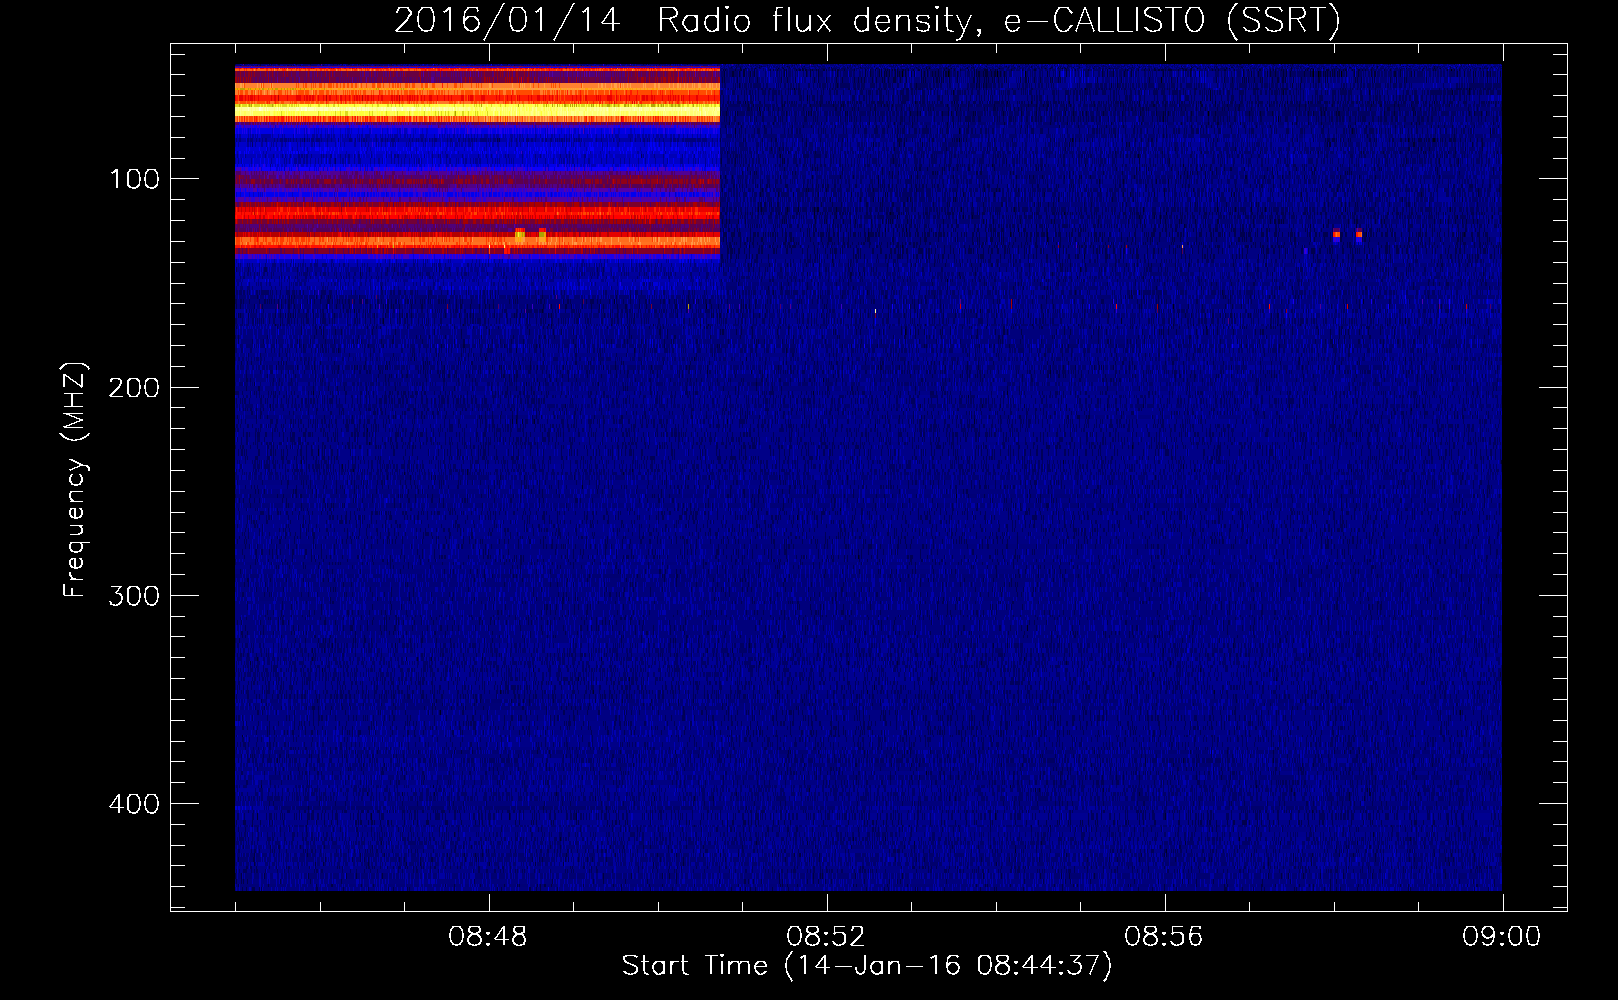
Task: Click the 'Frequency (MHZ)' axis label
Action: click(75, 480)
